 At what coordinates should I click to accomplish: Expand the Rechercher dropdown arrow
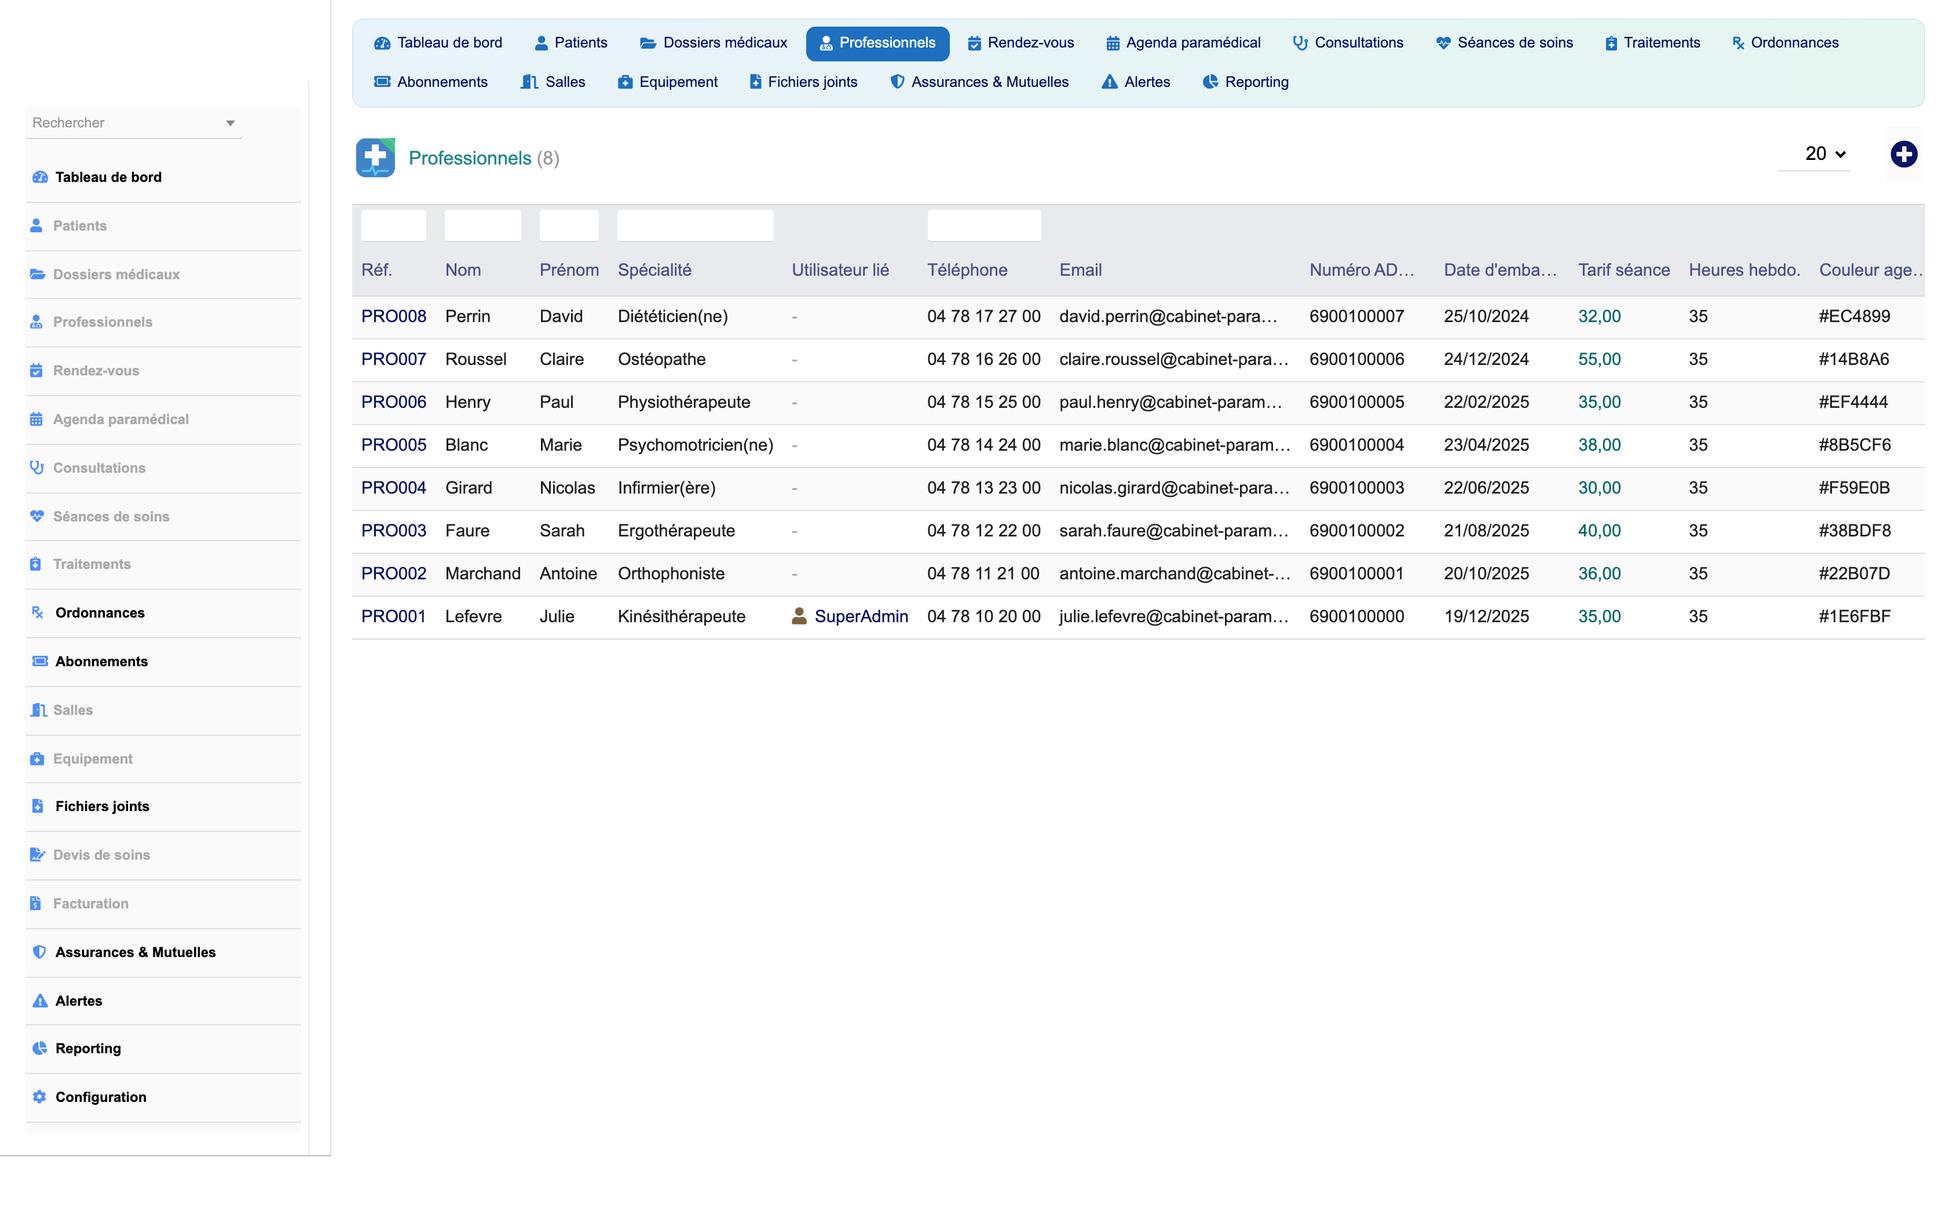230,123
